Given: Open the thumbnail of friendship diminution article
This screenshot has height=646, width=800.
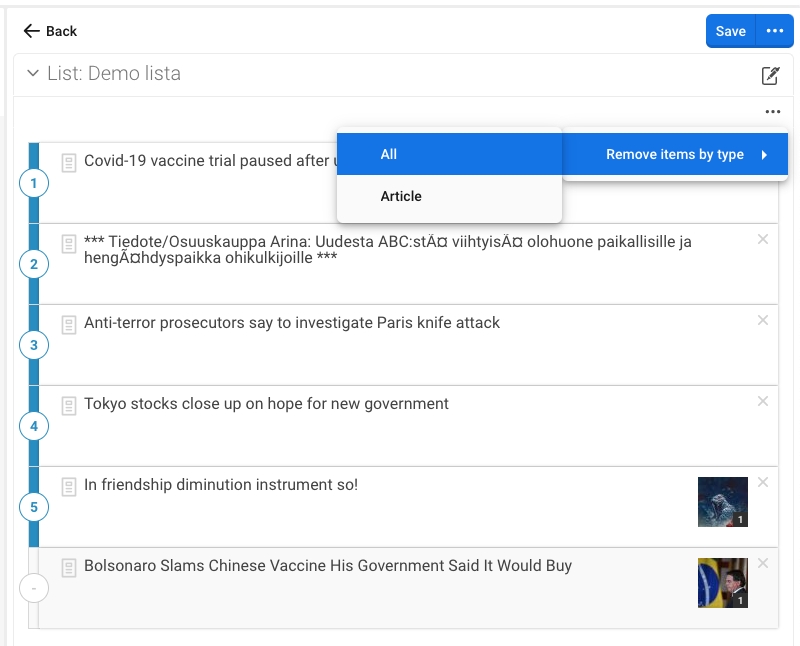Looking at the screenshot, I should [x=722, y=502].
